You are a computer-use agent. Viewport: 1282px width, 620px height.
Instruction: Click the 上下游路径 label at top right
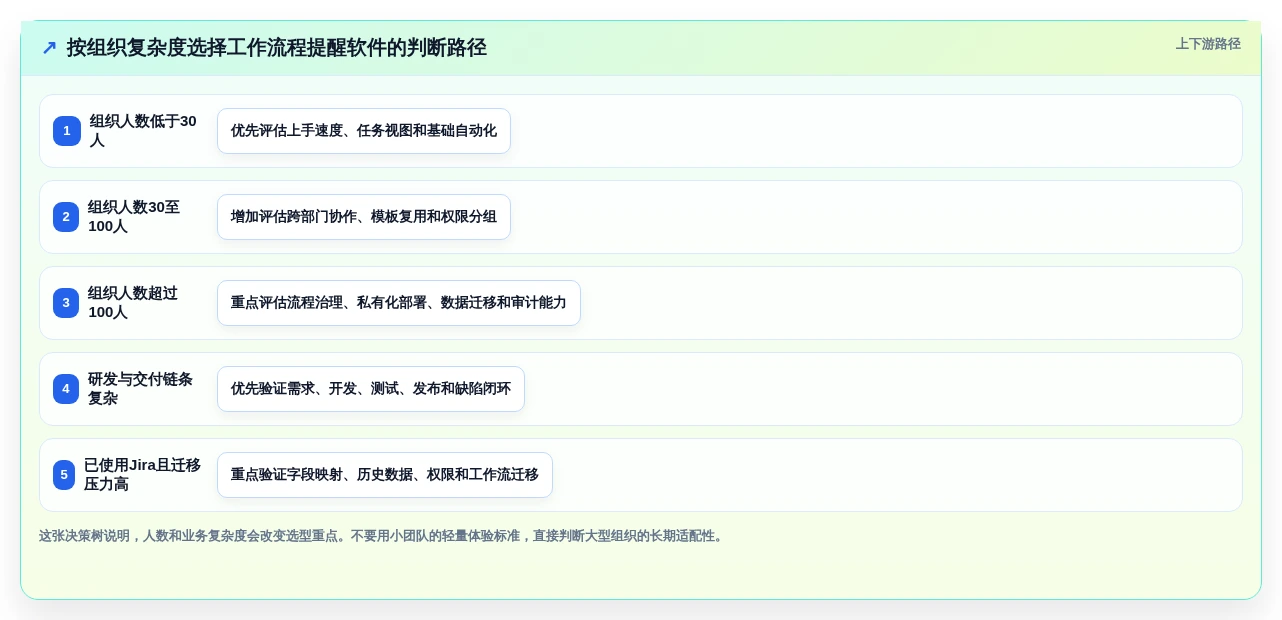coord(1208,44)
